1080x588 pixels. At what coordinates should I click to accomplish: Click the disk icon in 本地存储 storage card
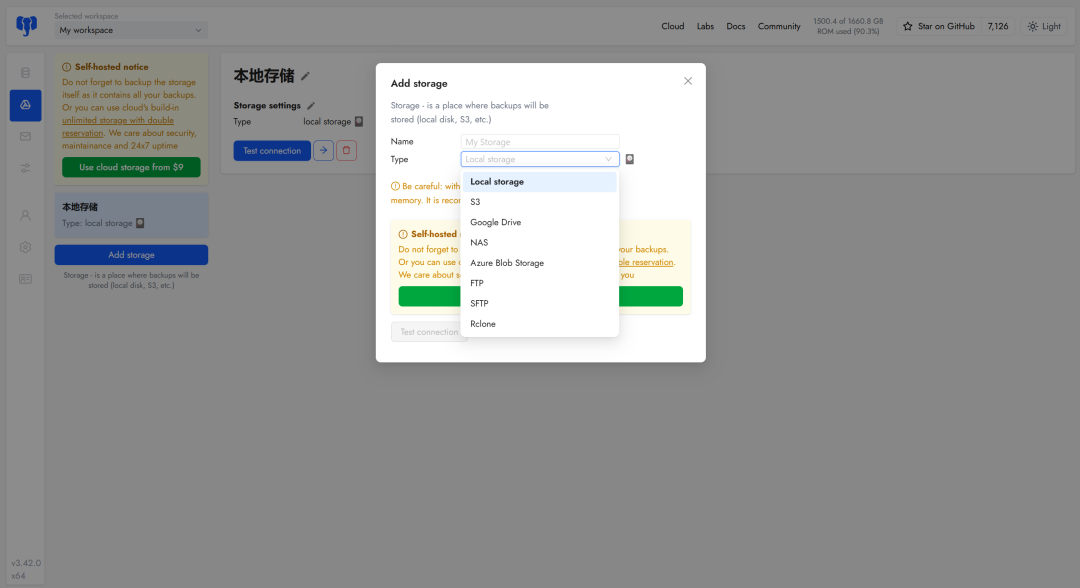[140, 223]
